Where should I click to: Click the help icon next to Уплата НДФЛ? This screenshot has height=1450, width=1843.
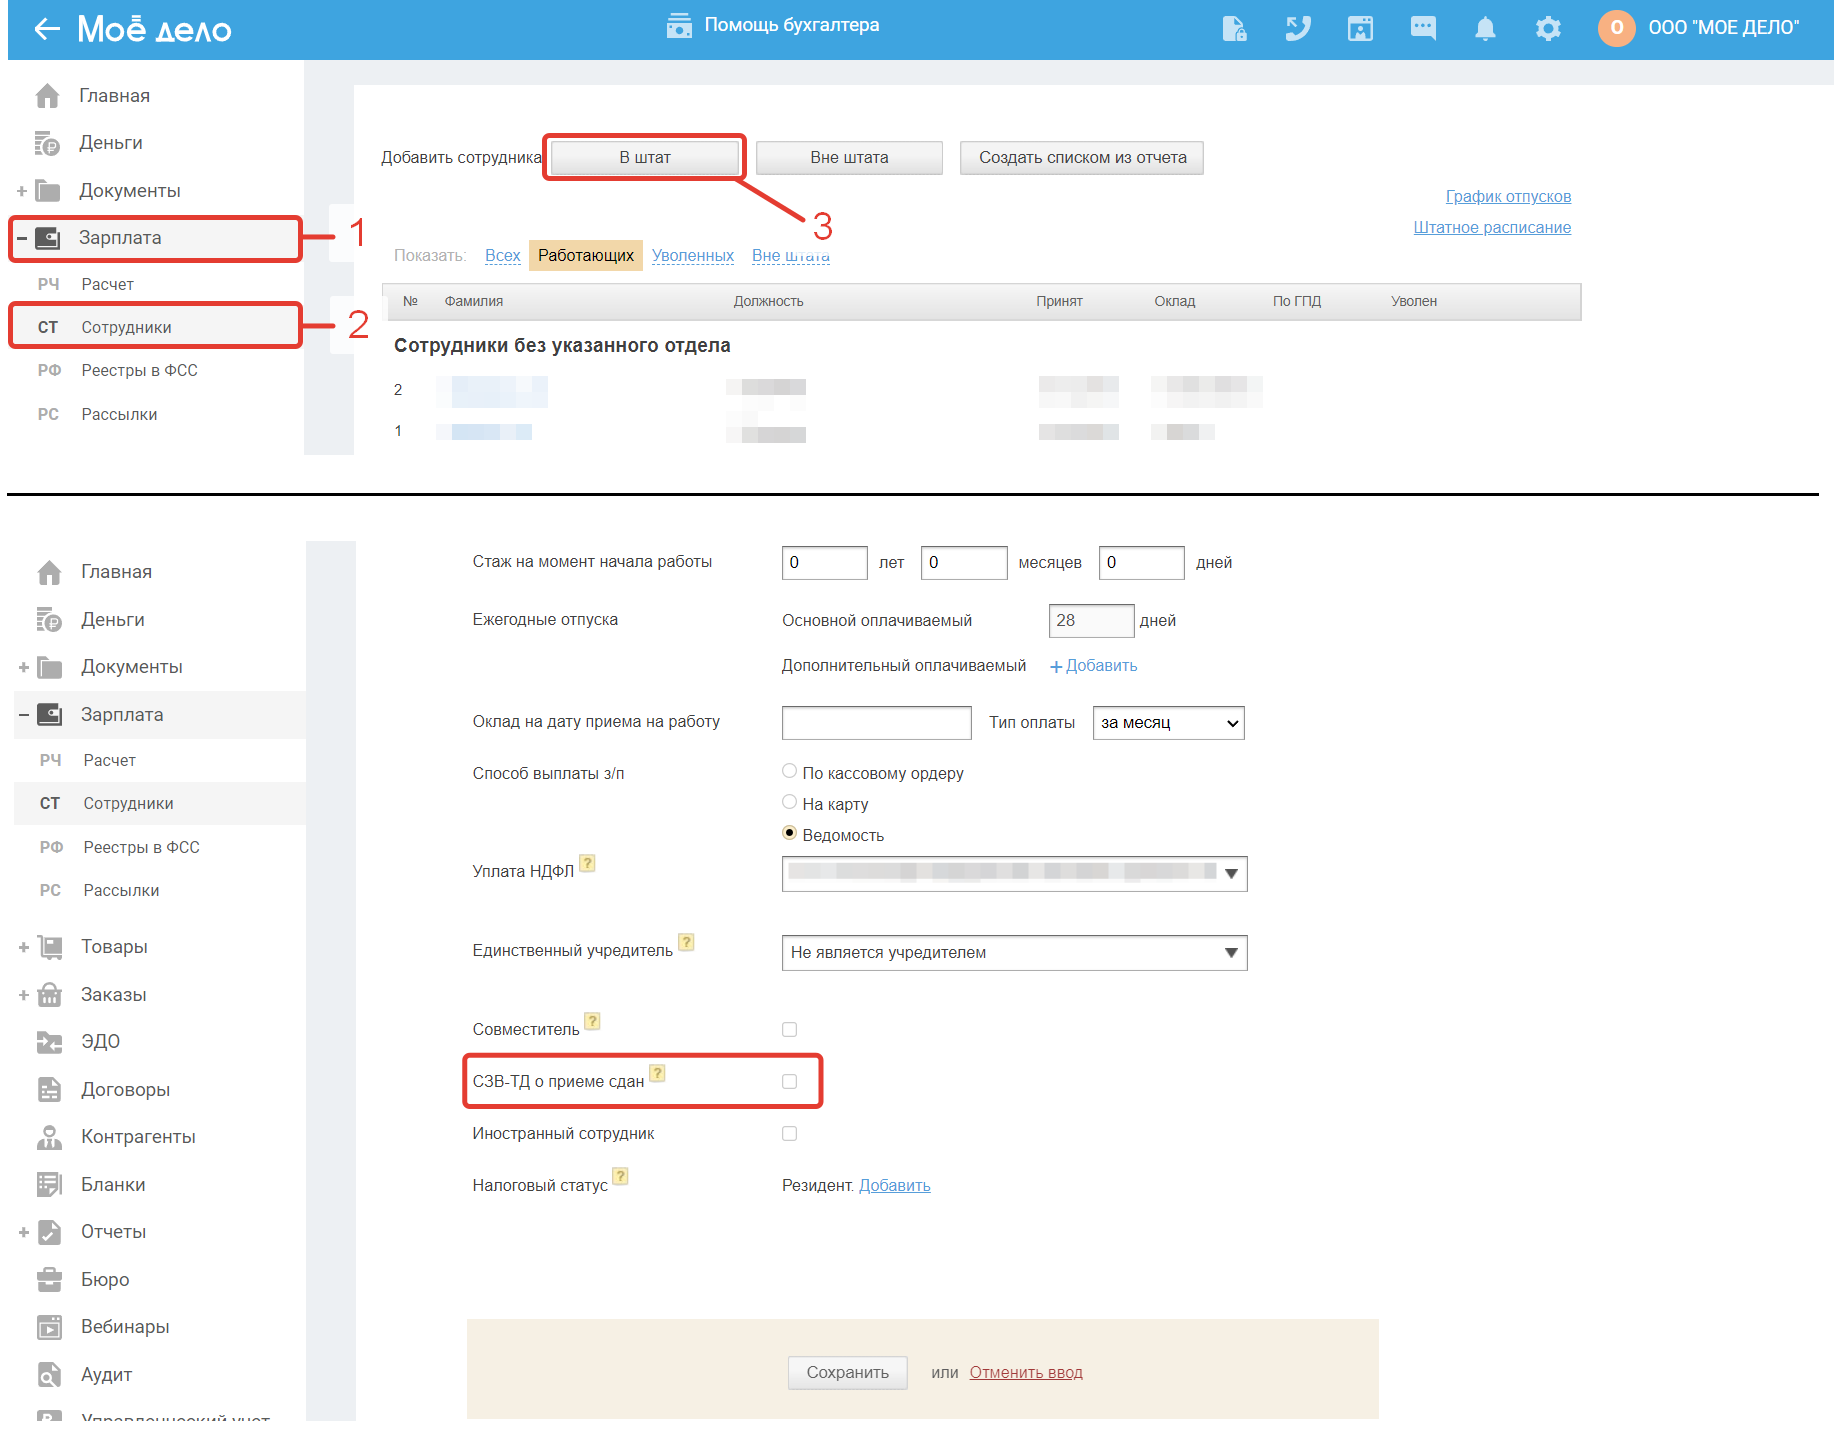click(588, 863)
